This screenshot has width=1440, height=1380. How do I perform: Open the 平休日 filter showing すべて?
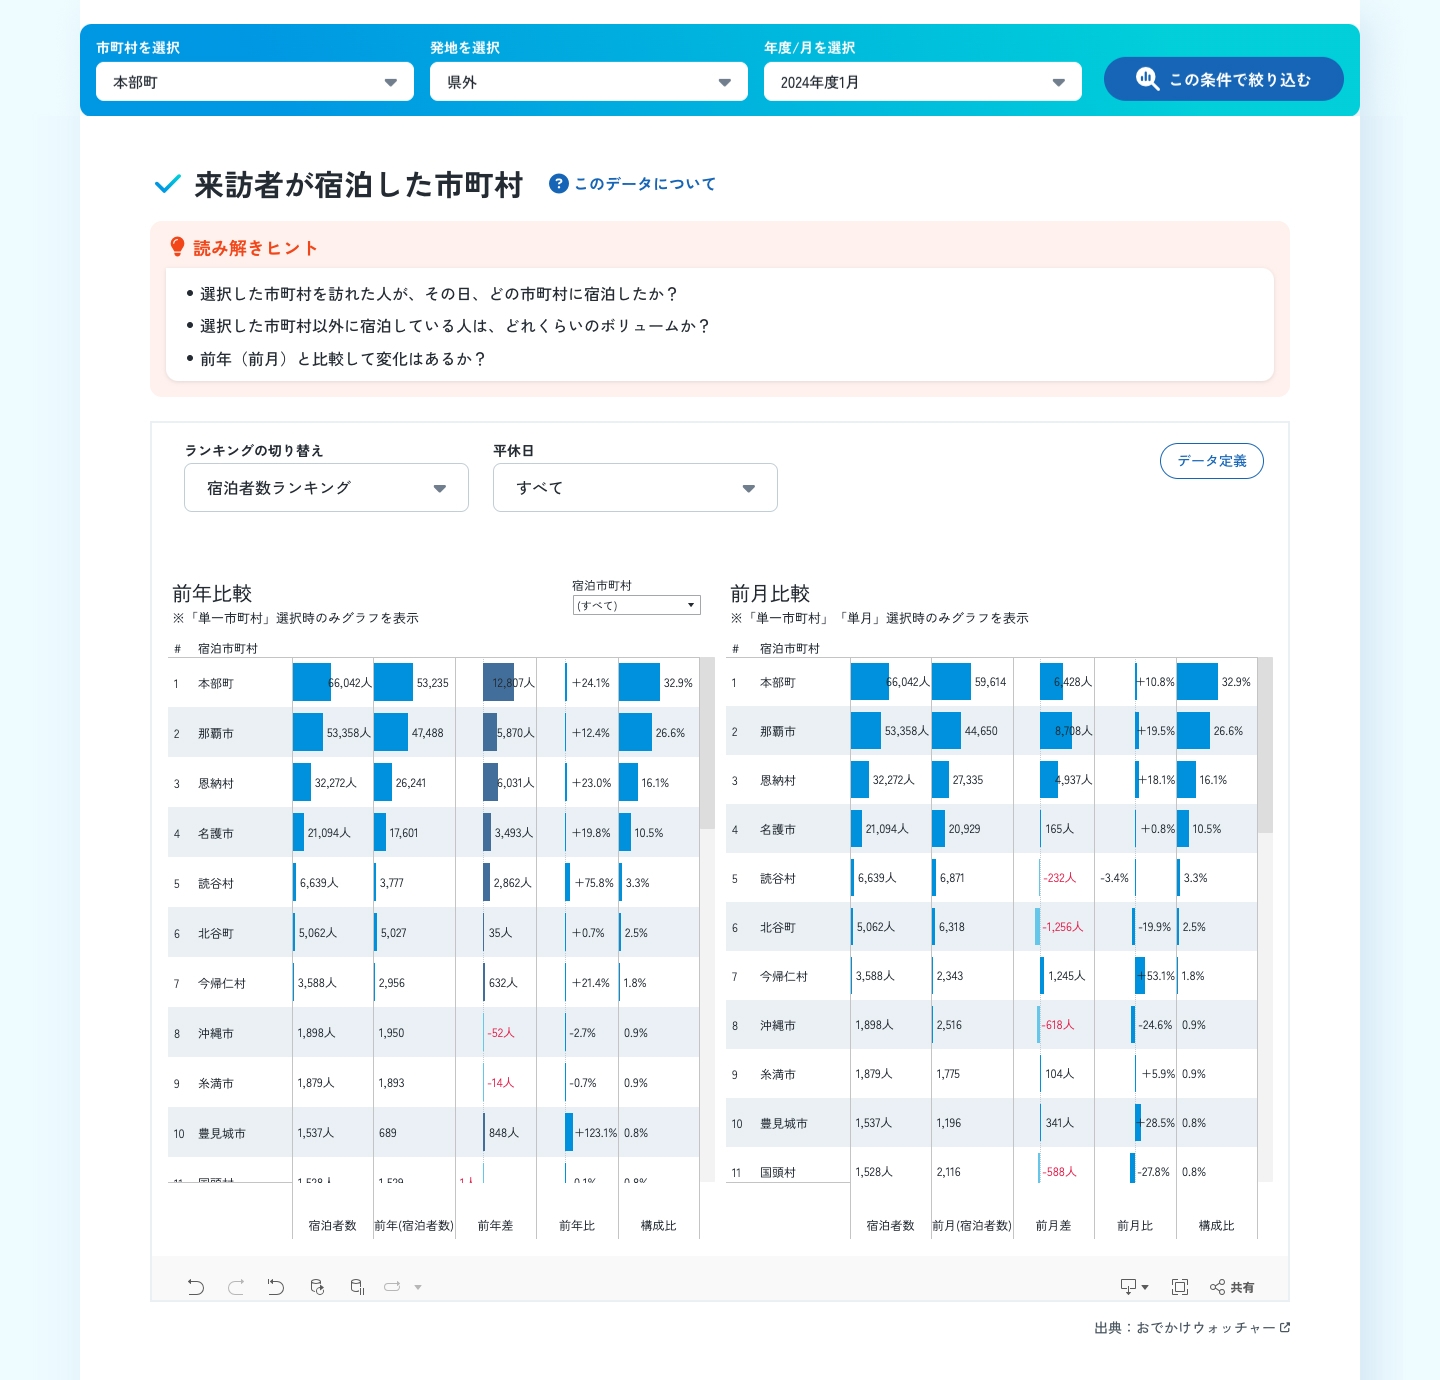(x=635, y=487)
